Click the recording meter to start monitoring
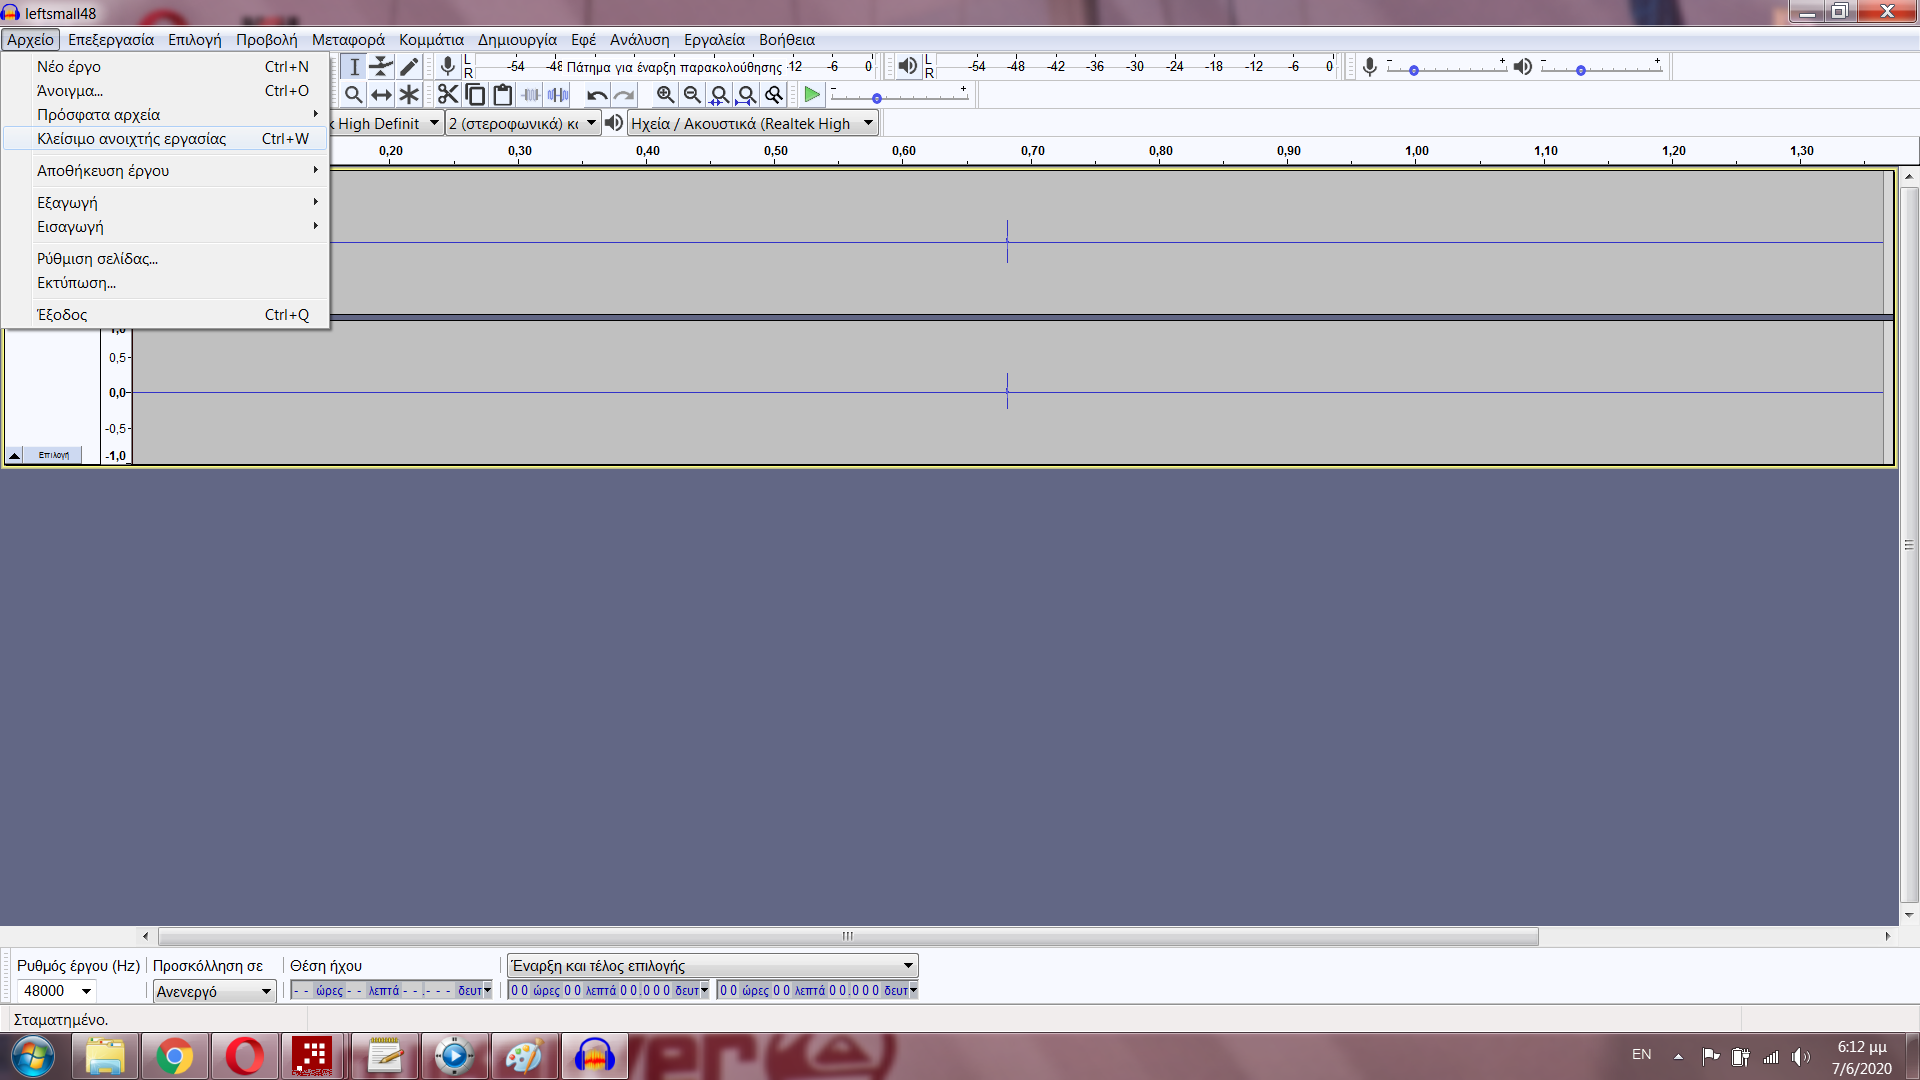Image resolution: width=1920 pixels, height=1080 pixels. tap(675, 67)
